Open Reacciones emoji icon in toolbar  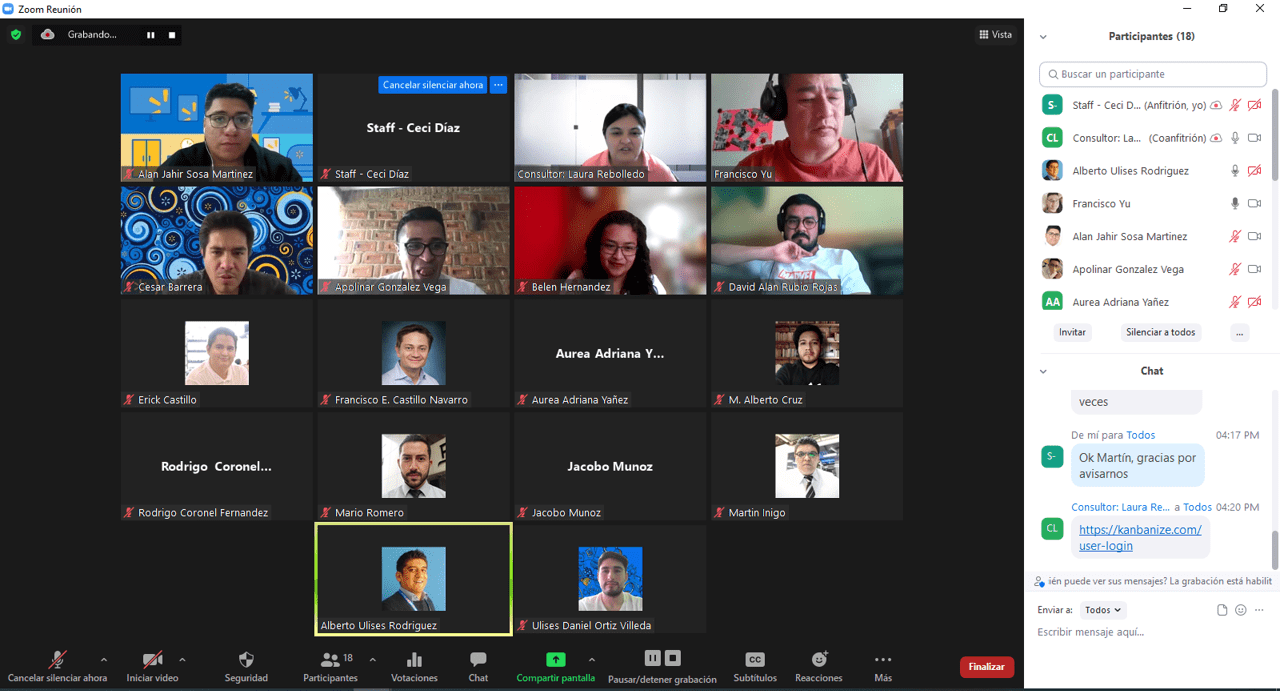click(x=819, y=660)
